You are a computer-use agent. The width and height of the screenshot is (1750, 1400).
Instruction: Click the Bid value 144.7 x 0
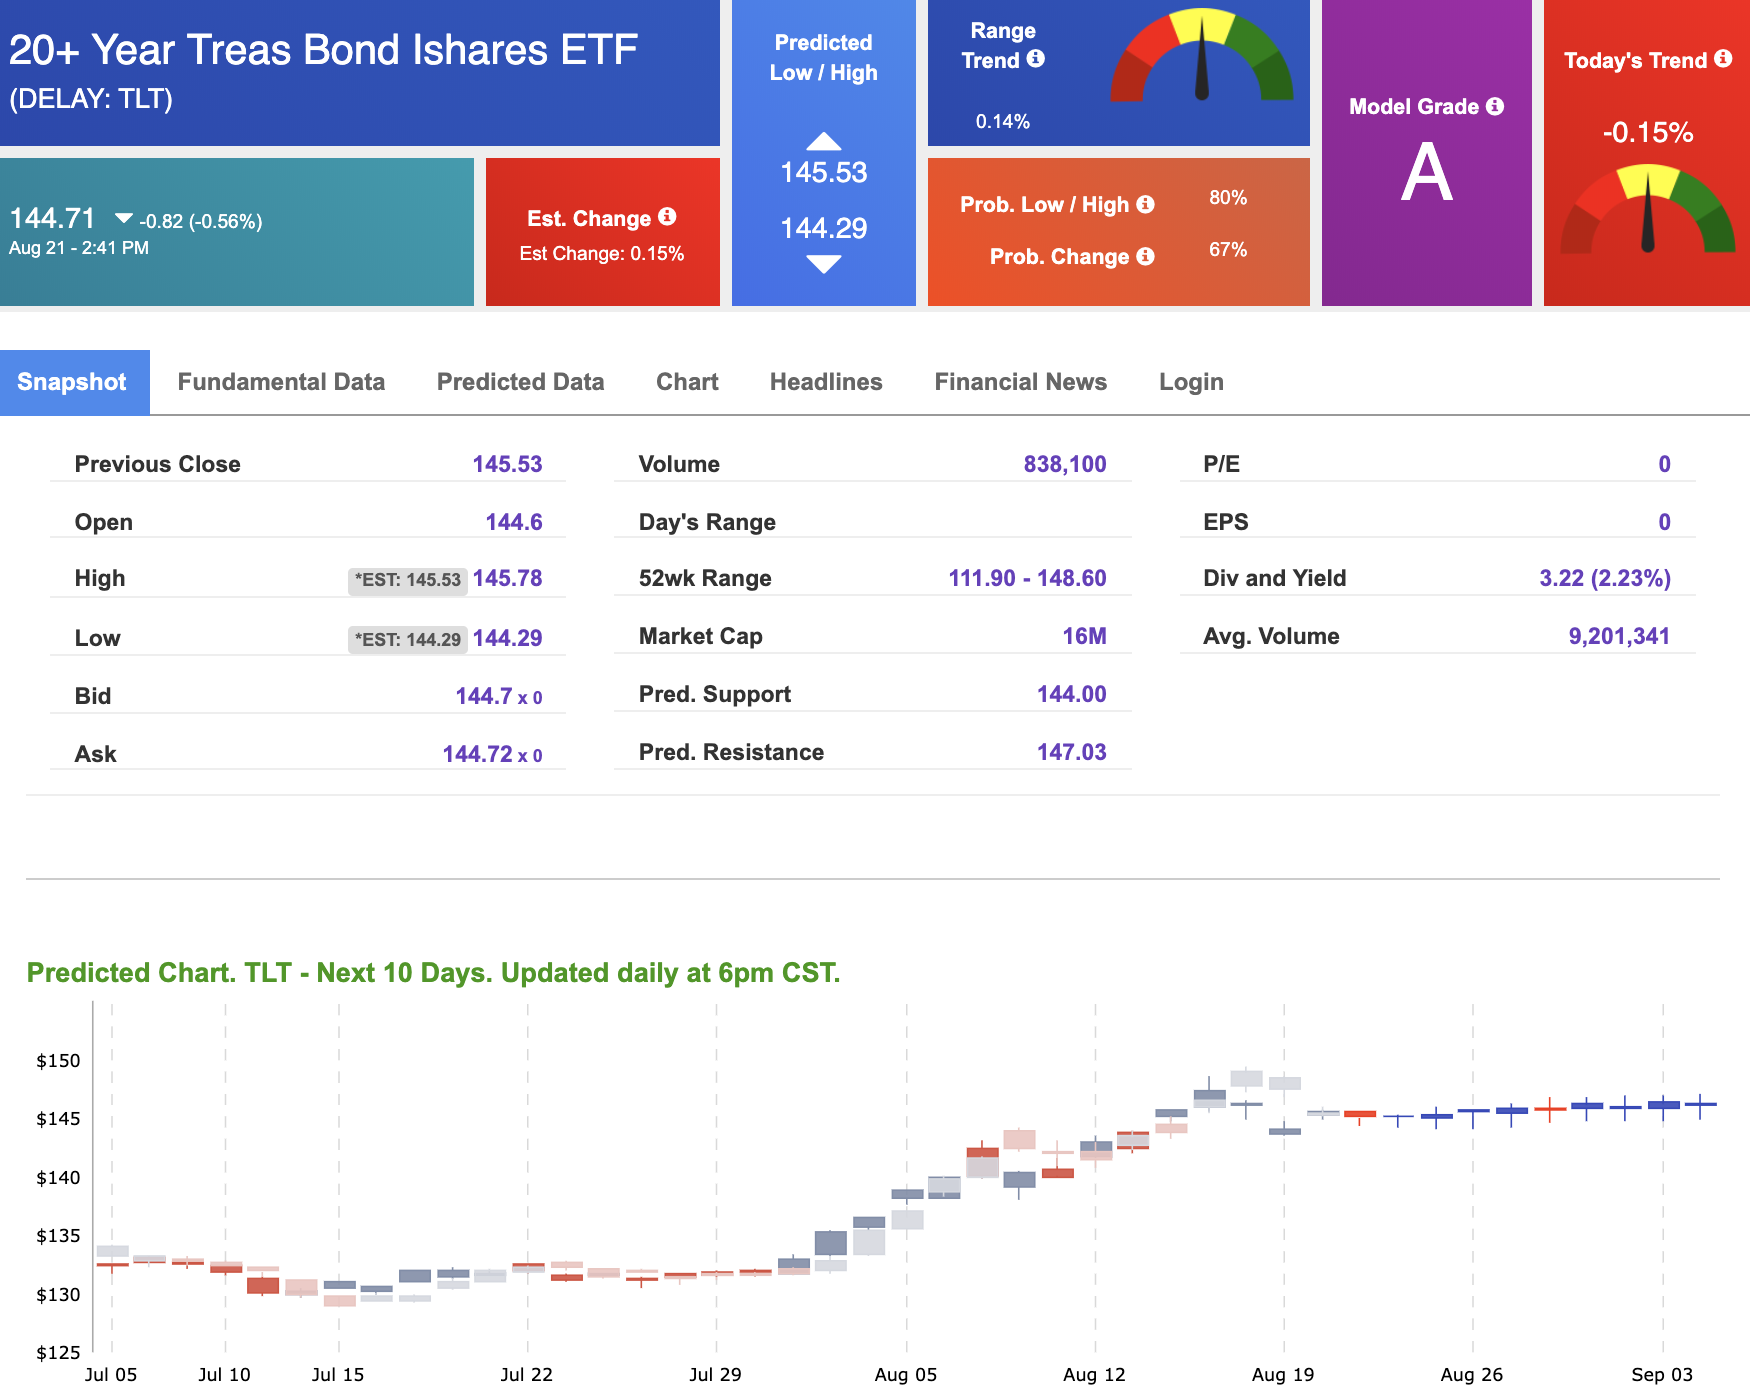point(499,696)
